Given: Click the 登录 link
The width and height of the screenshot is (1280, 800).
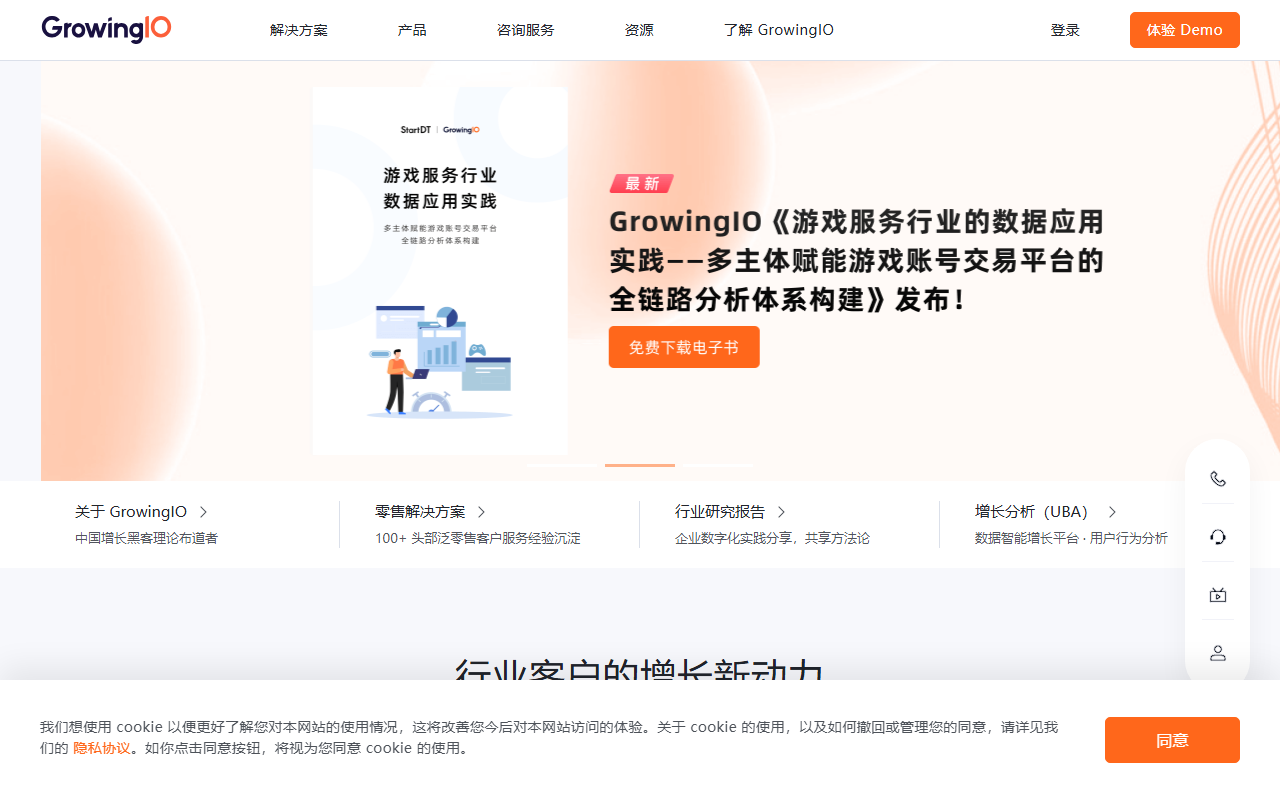Looking at the screenshot, I should [x=1065, y=30].
